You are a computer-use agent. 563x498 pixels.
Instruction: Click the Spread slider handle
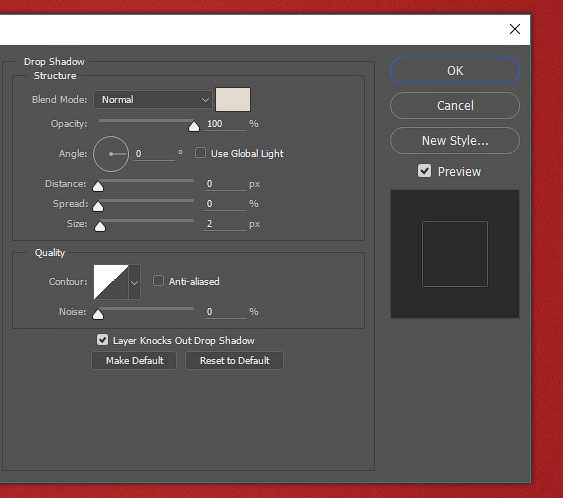click(x=98, y=206)
